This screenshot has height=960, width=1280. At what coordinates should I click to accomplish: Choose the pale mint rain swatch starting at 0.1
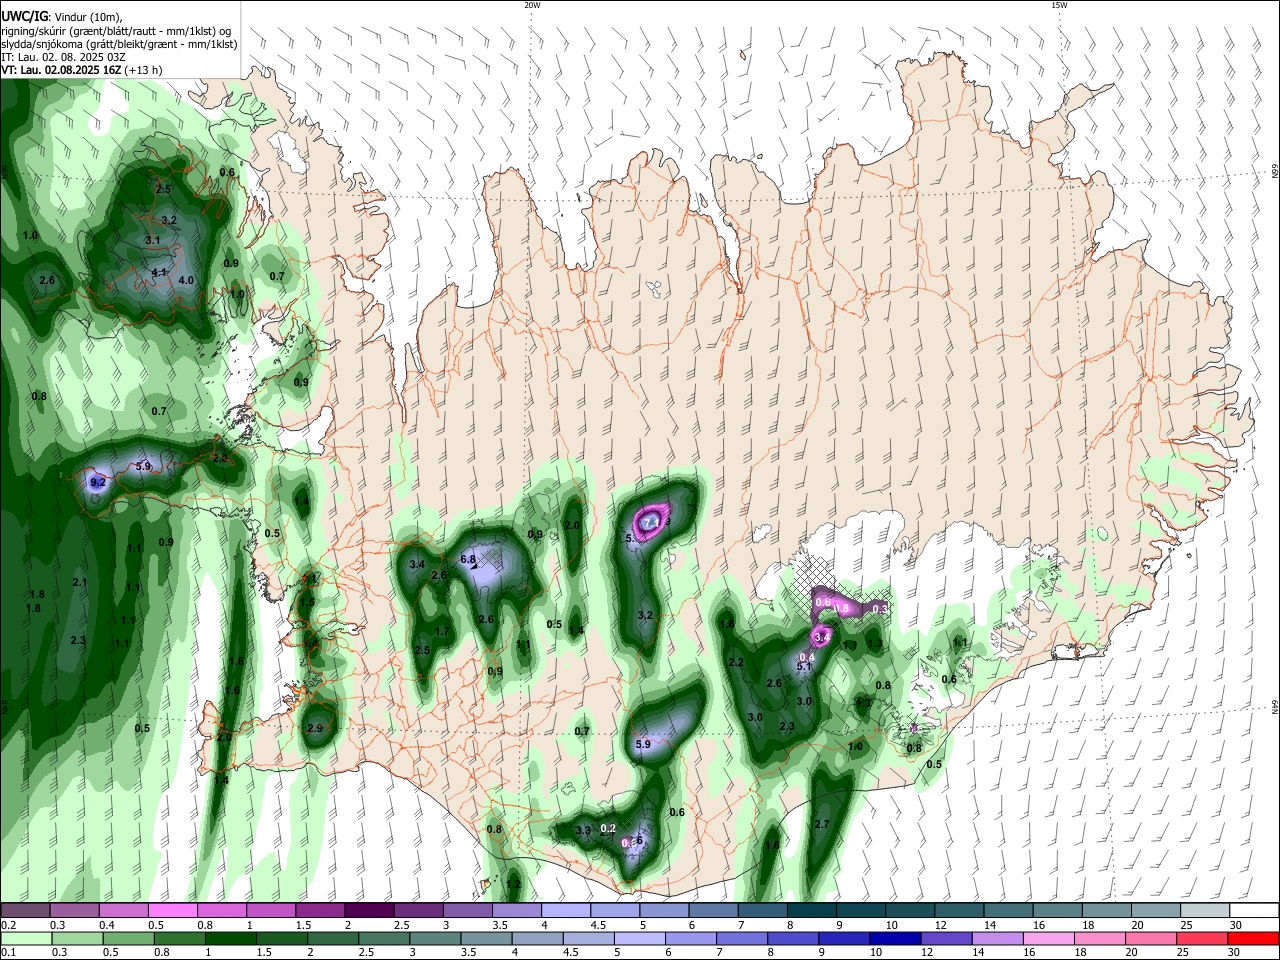point(25,939)
